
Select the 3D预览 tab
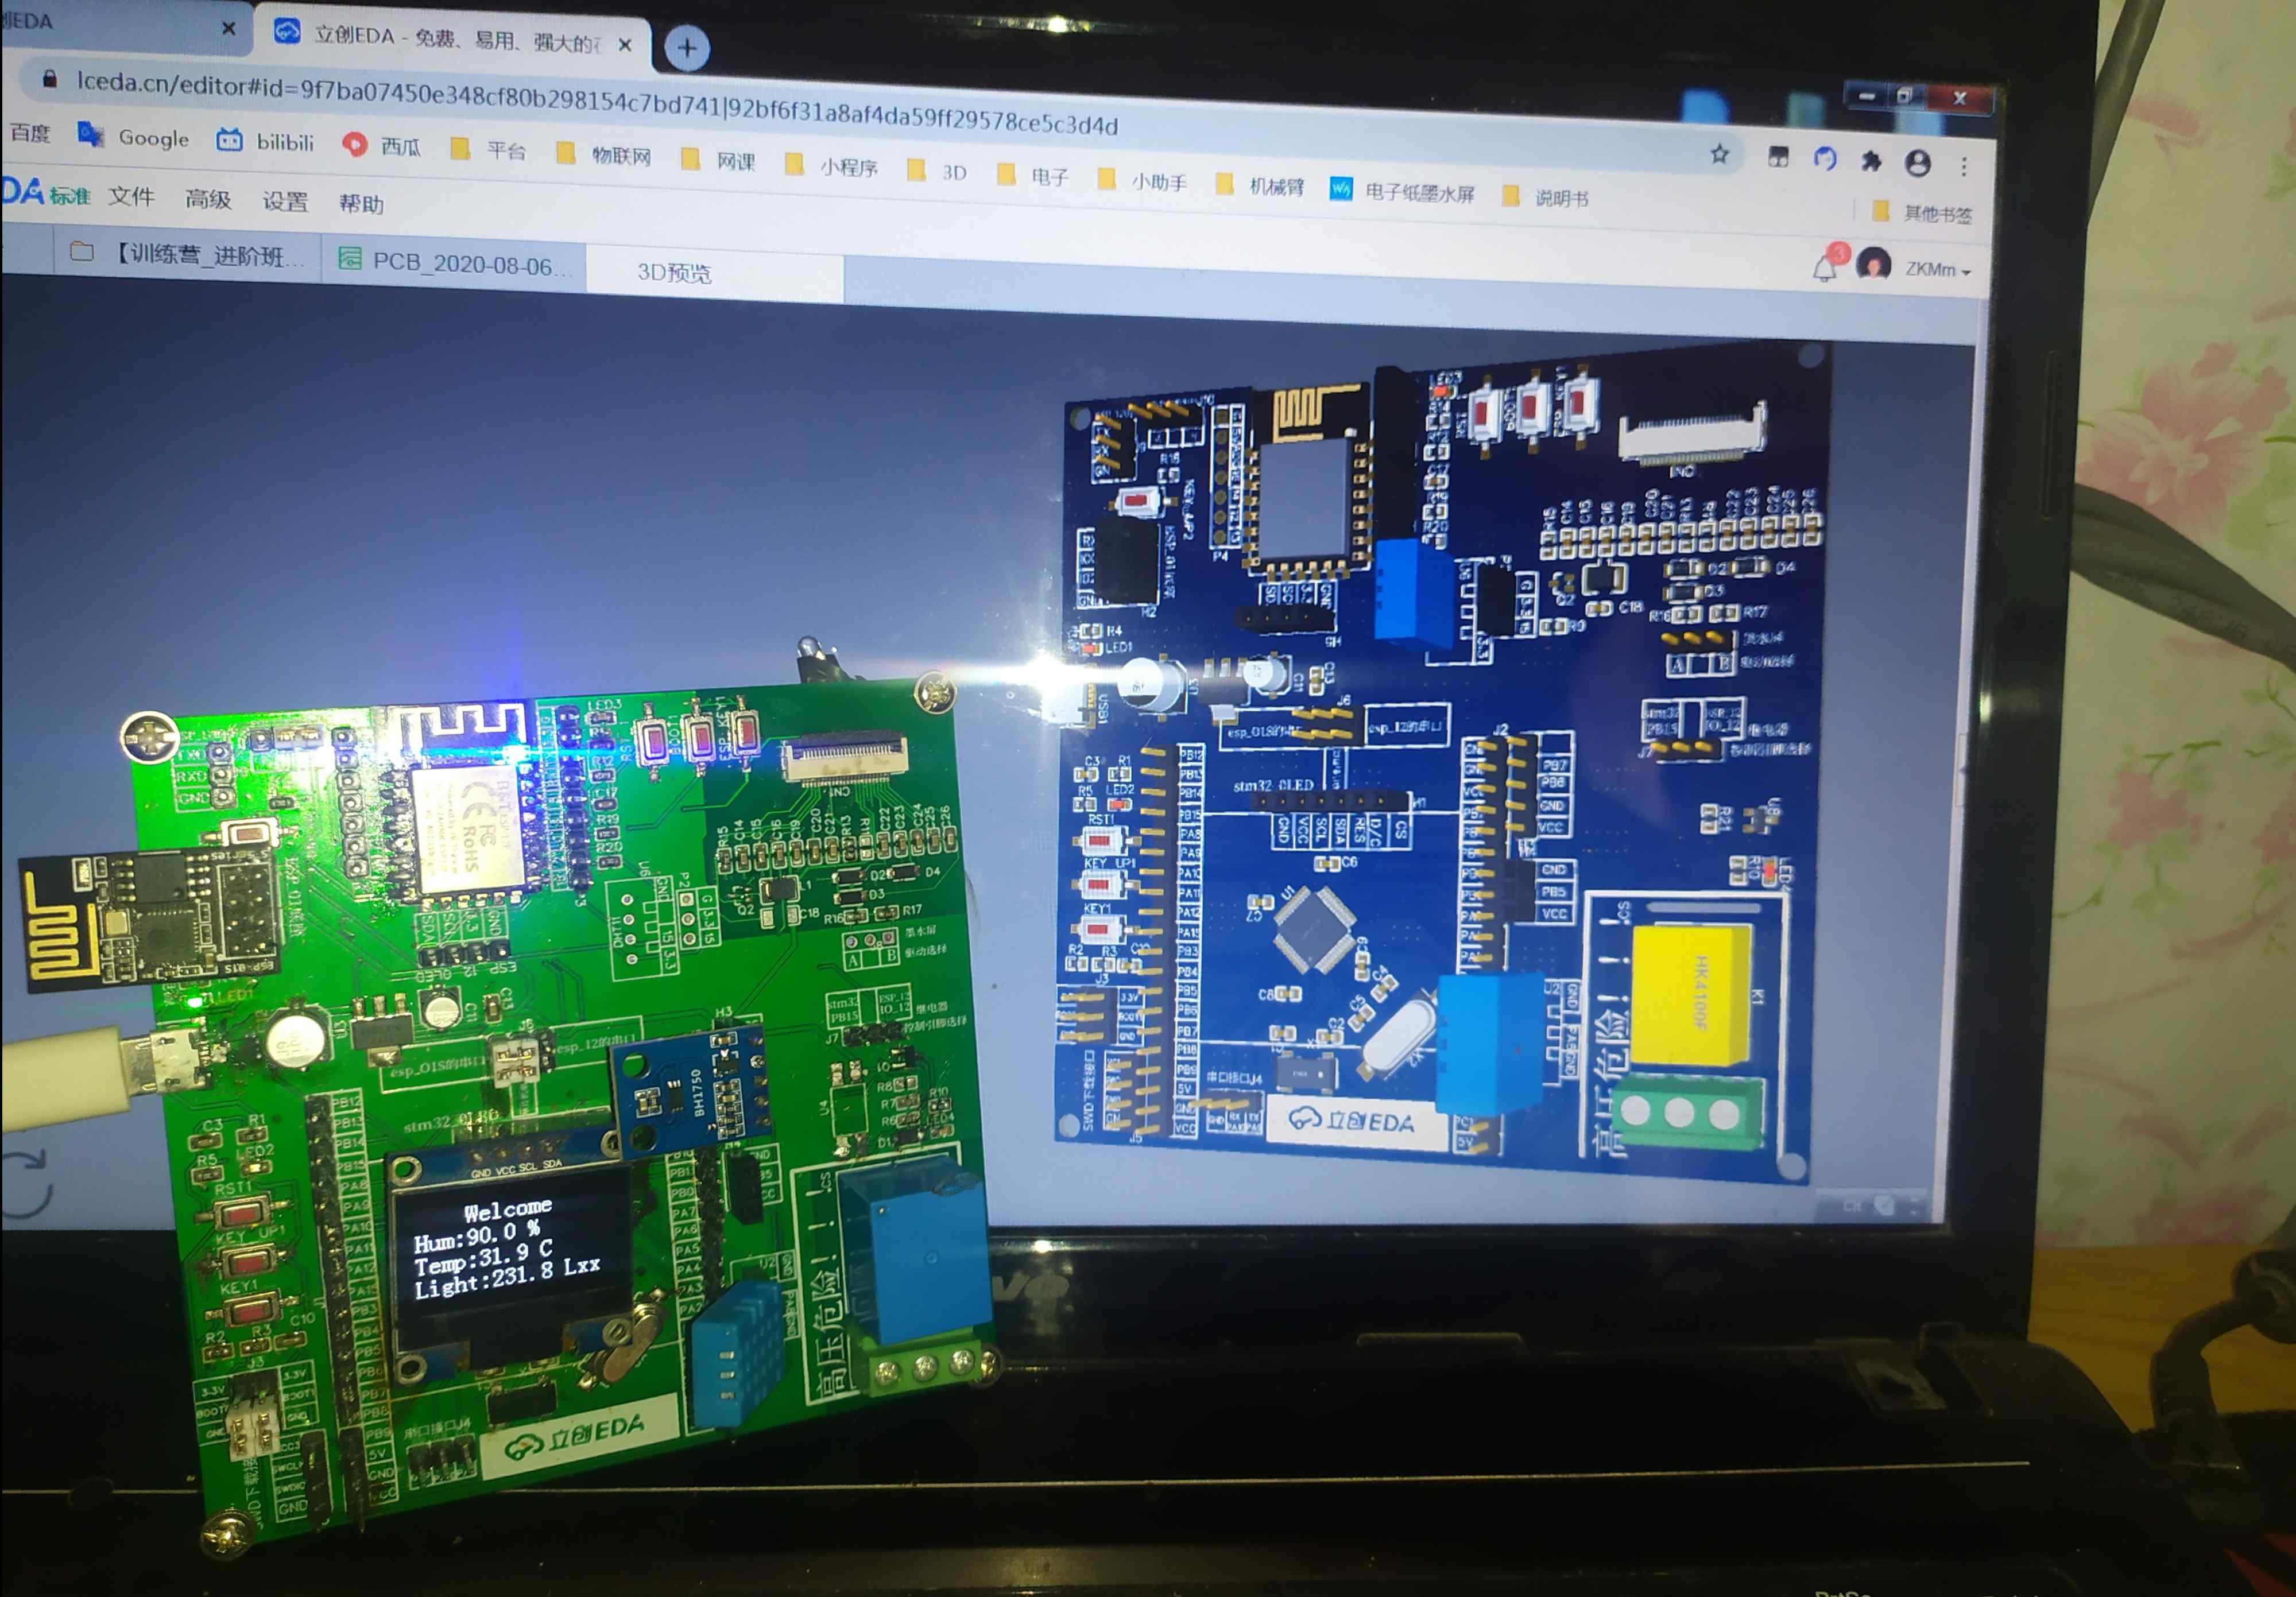(x=715, y=273)
